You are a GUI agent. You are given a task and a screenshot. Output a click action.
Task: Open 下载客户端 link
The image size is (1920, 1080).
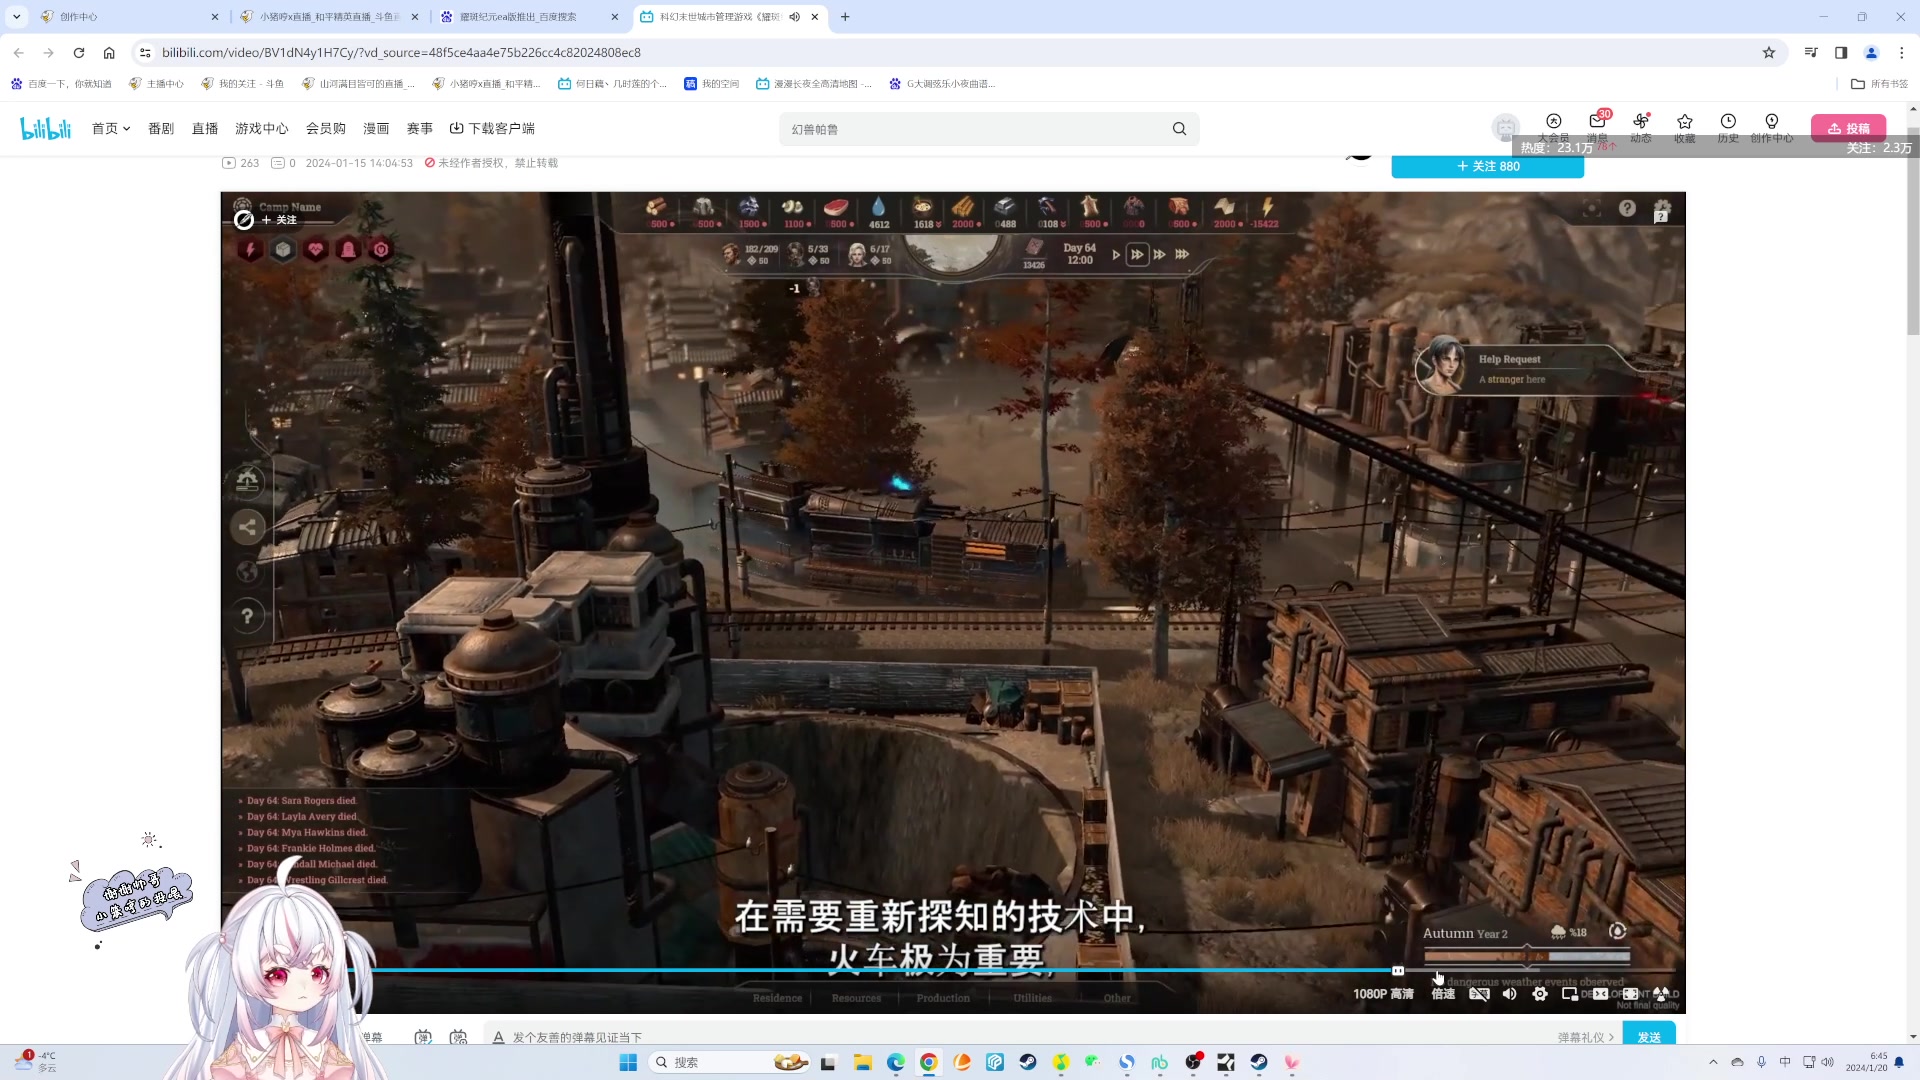[x=492, y=128]
